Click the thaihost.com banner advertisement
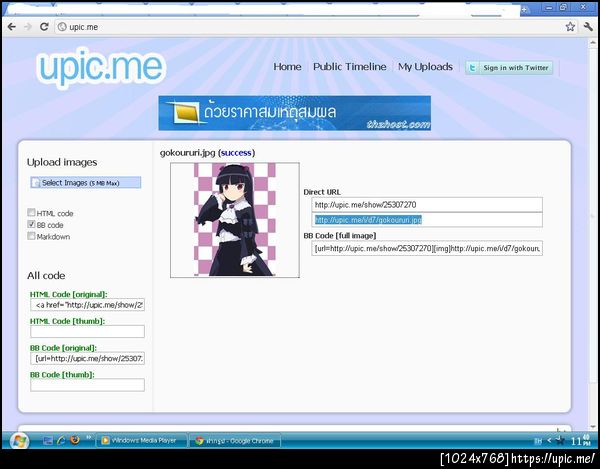 (x=295, y=113)
